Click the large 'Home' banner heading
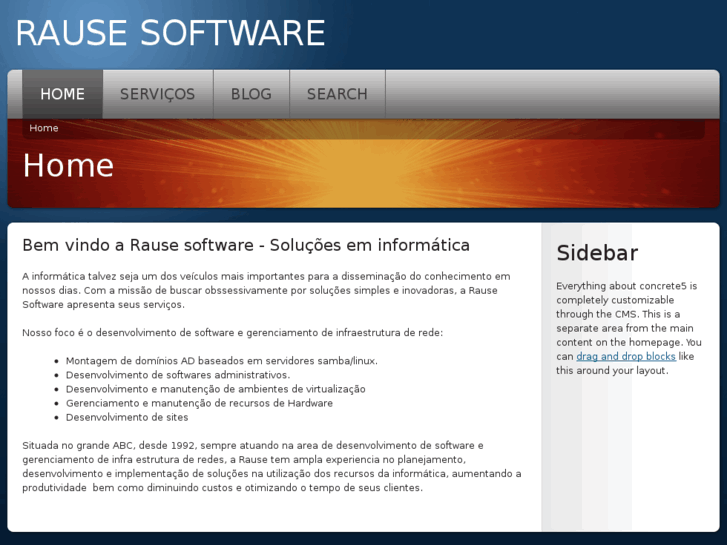This screenshot has width=727, height=545. pyautogui.click(x=68, y=166)
